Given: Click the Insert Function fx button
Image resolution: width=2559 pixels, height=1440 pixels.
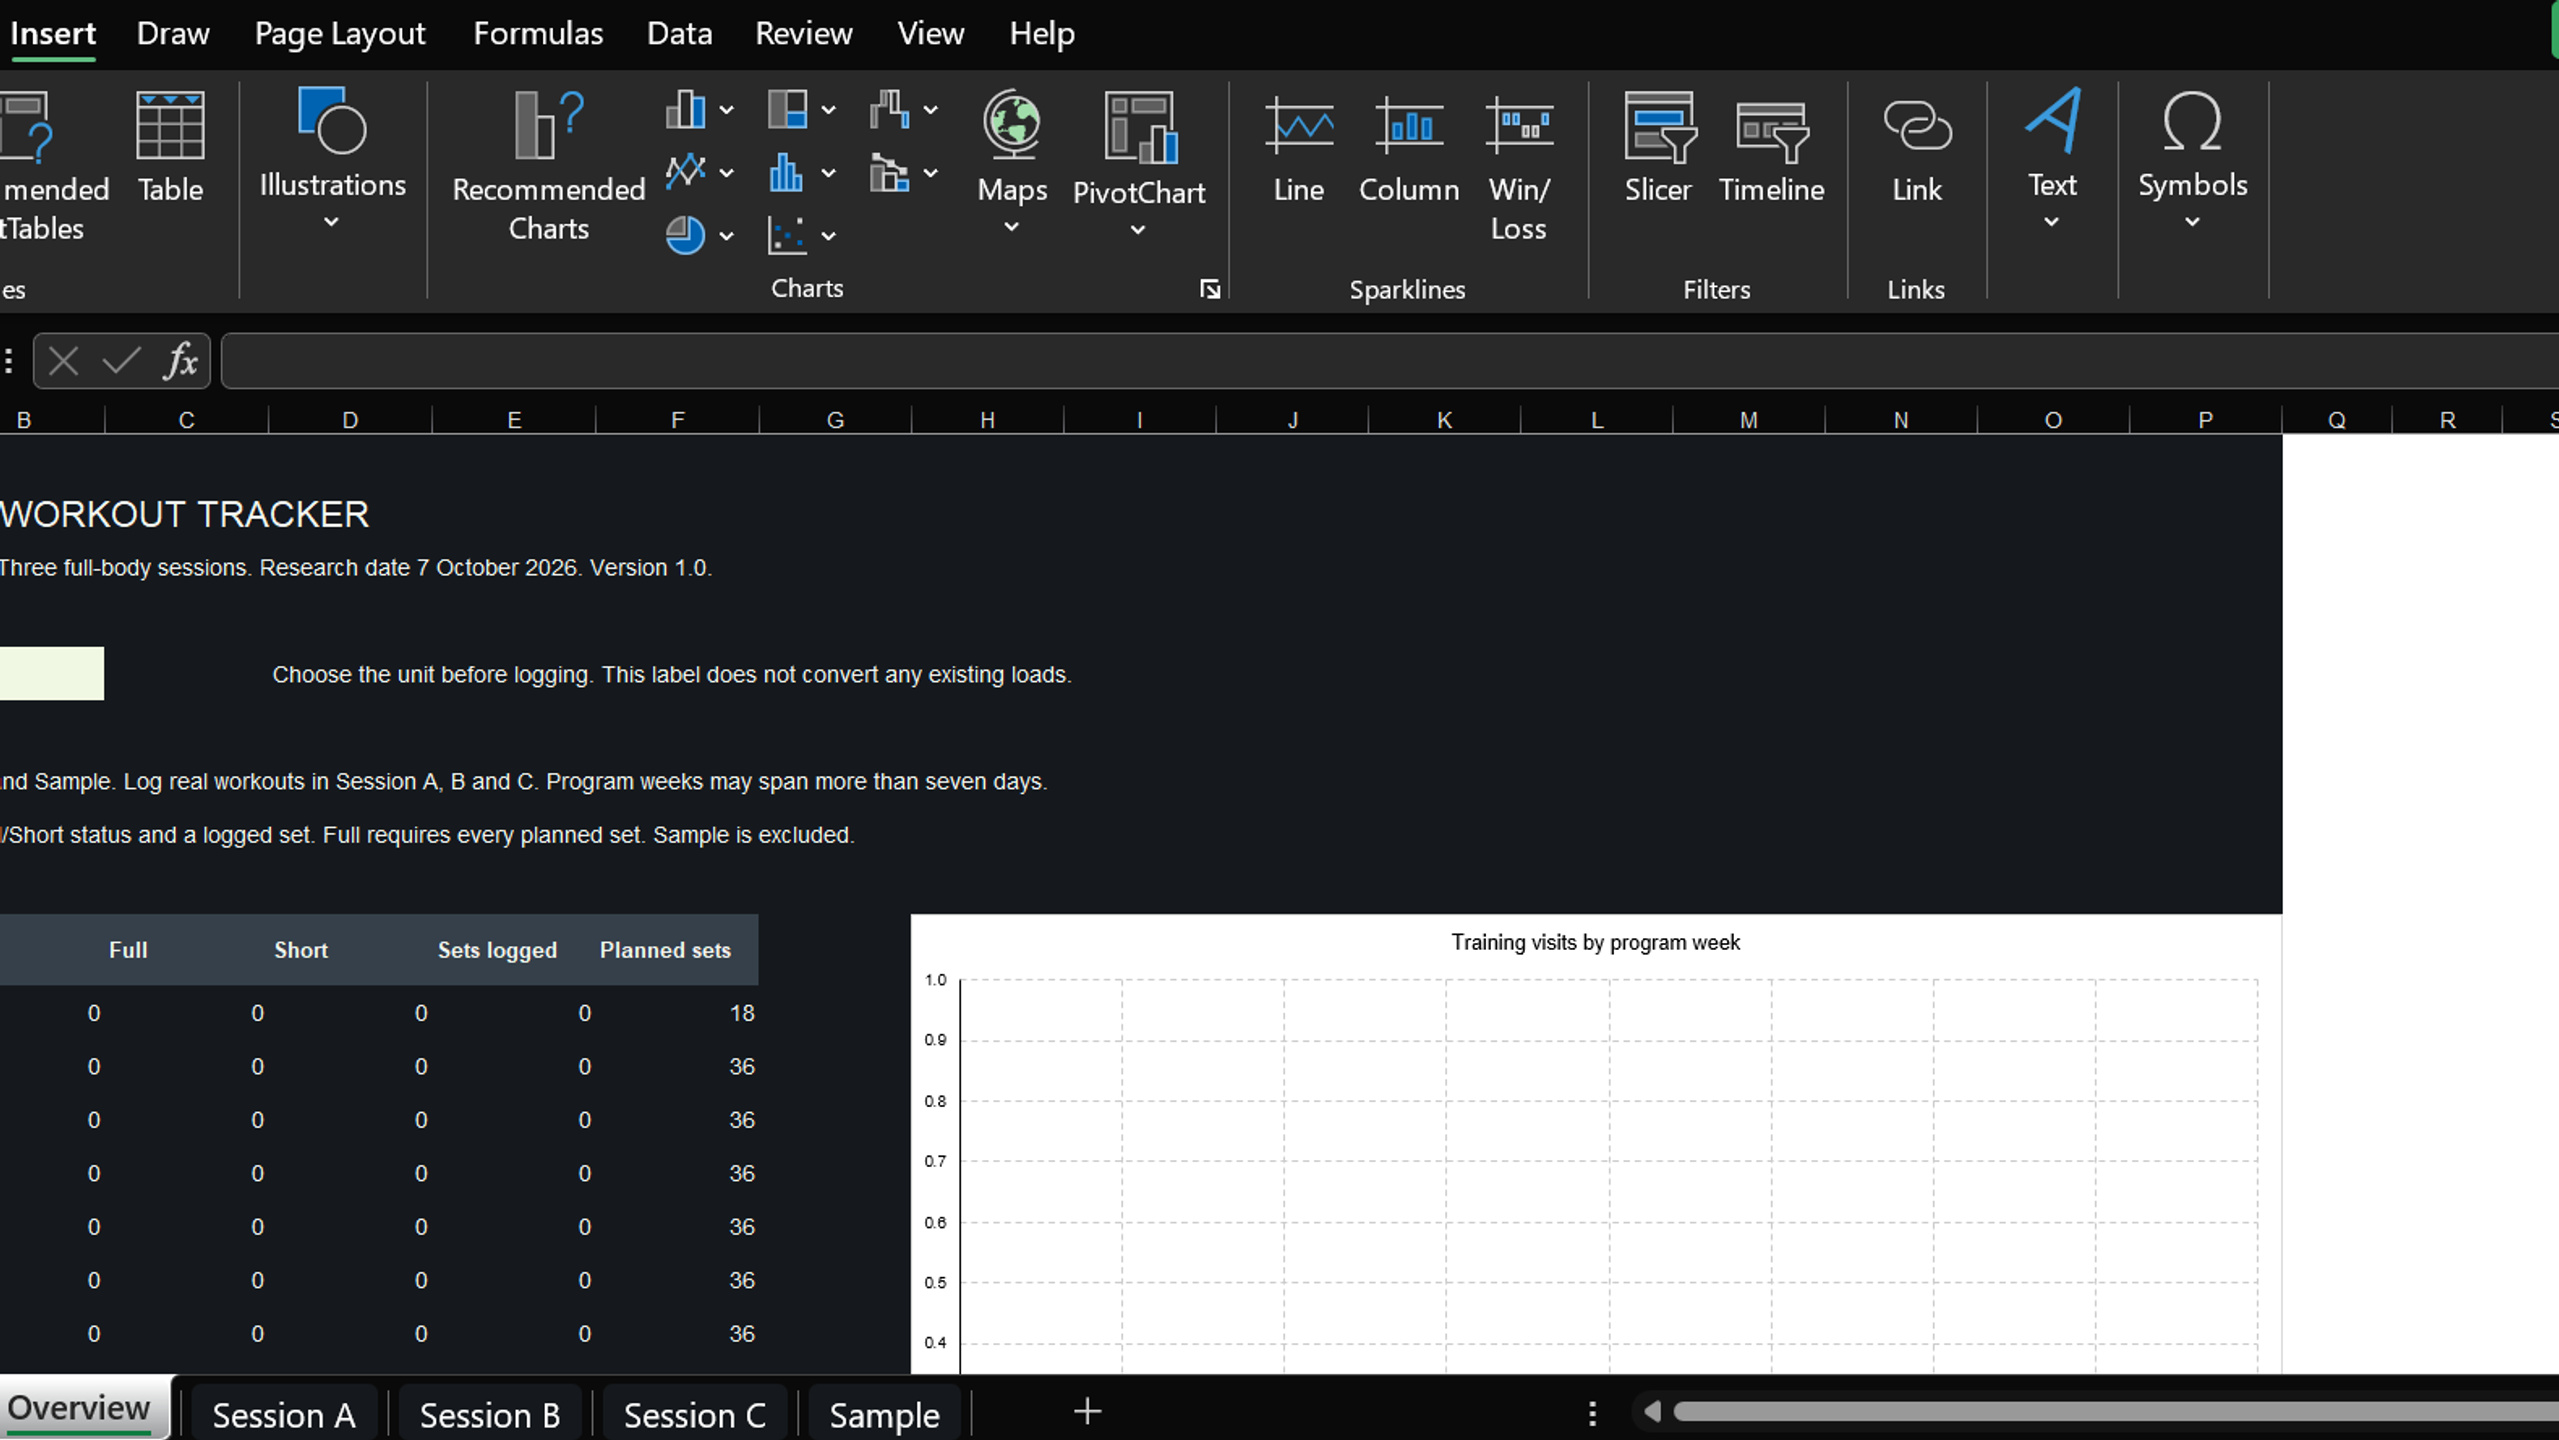Looking at the screenshot, I should 181,360.
